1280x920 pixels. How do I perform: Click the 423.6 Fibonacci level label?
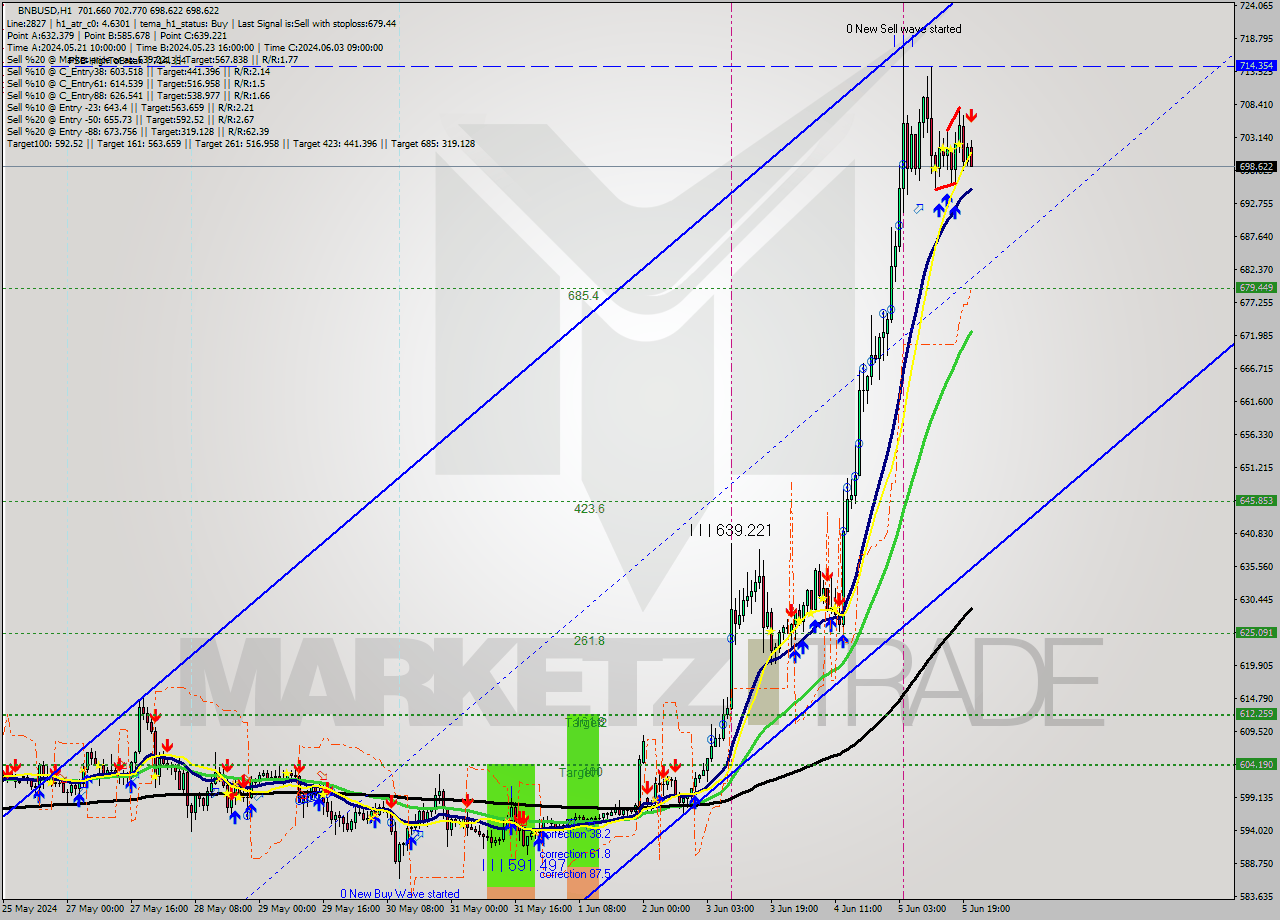589,508
